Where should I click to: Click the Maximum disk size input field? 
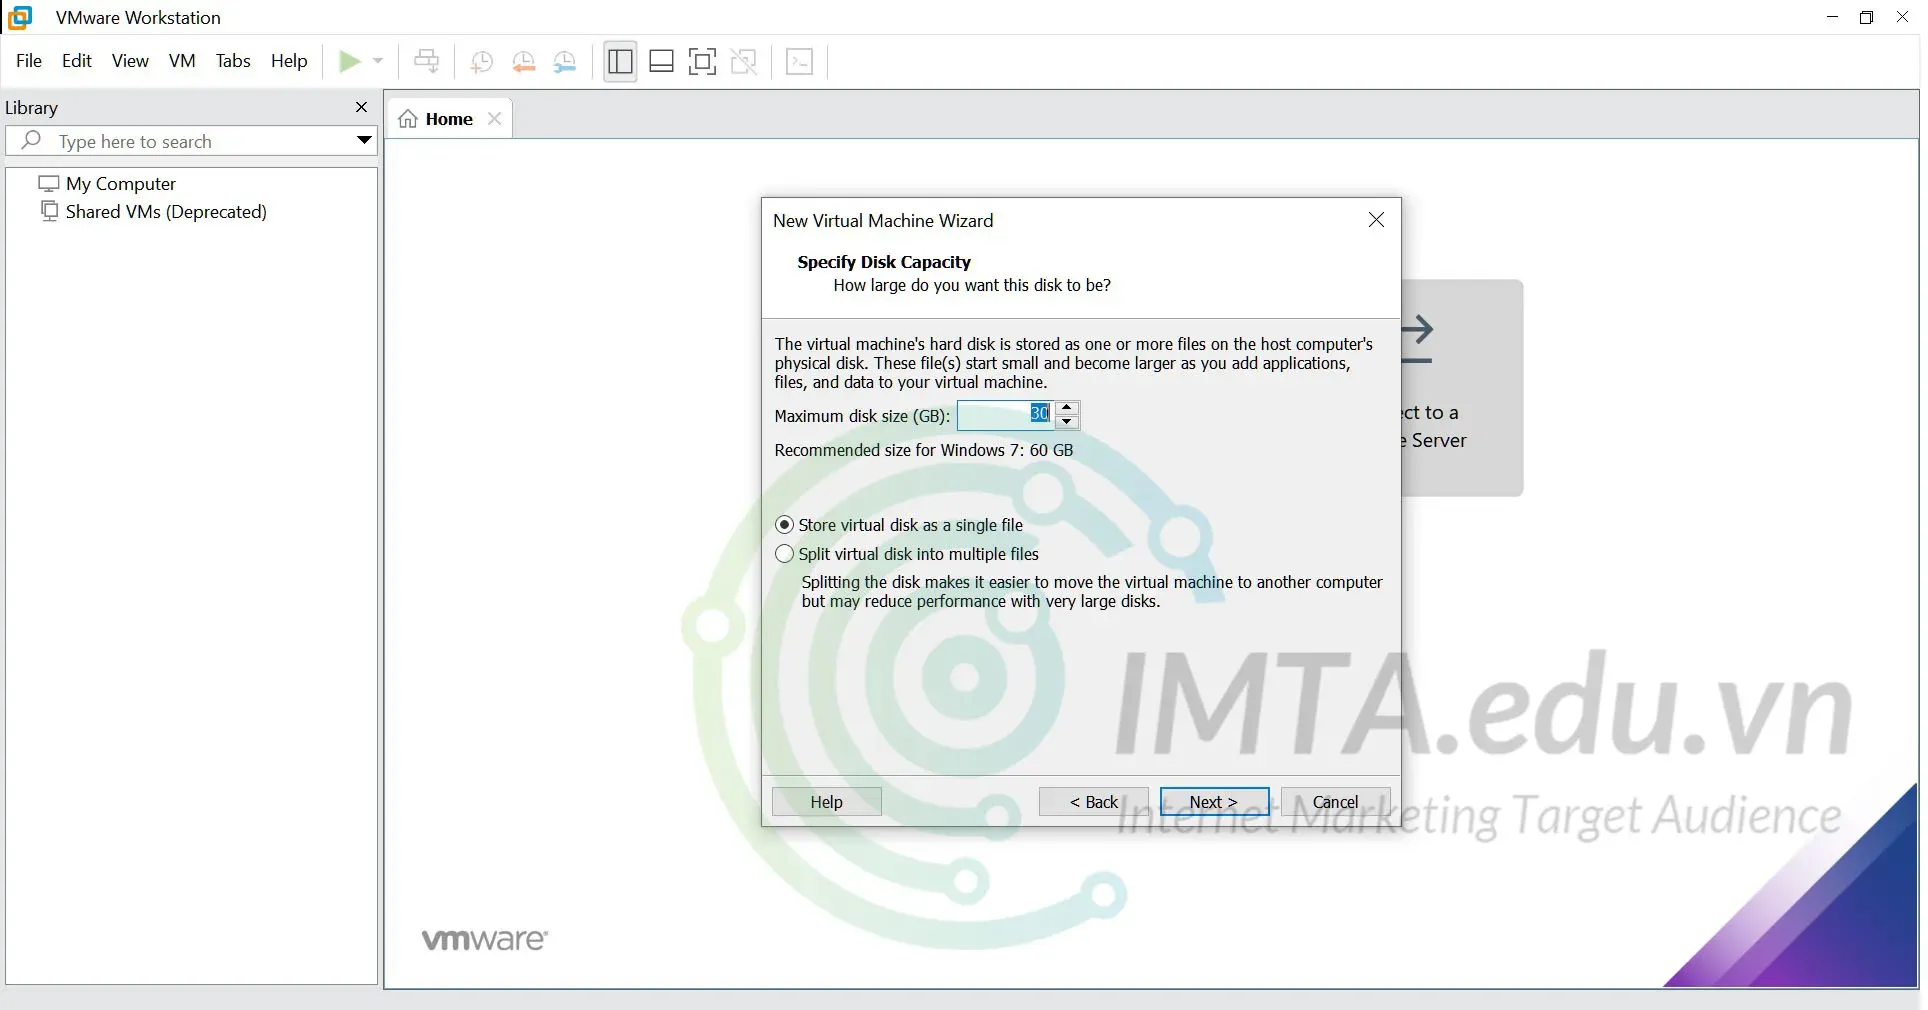coord(1003,415)
